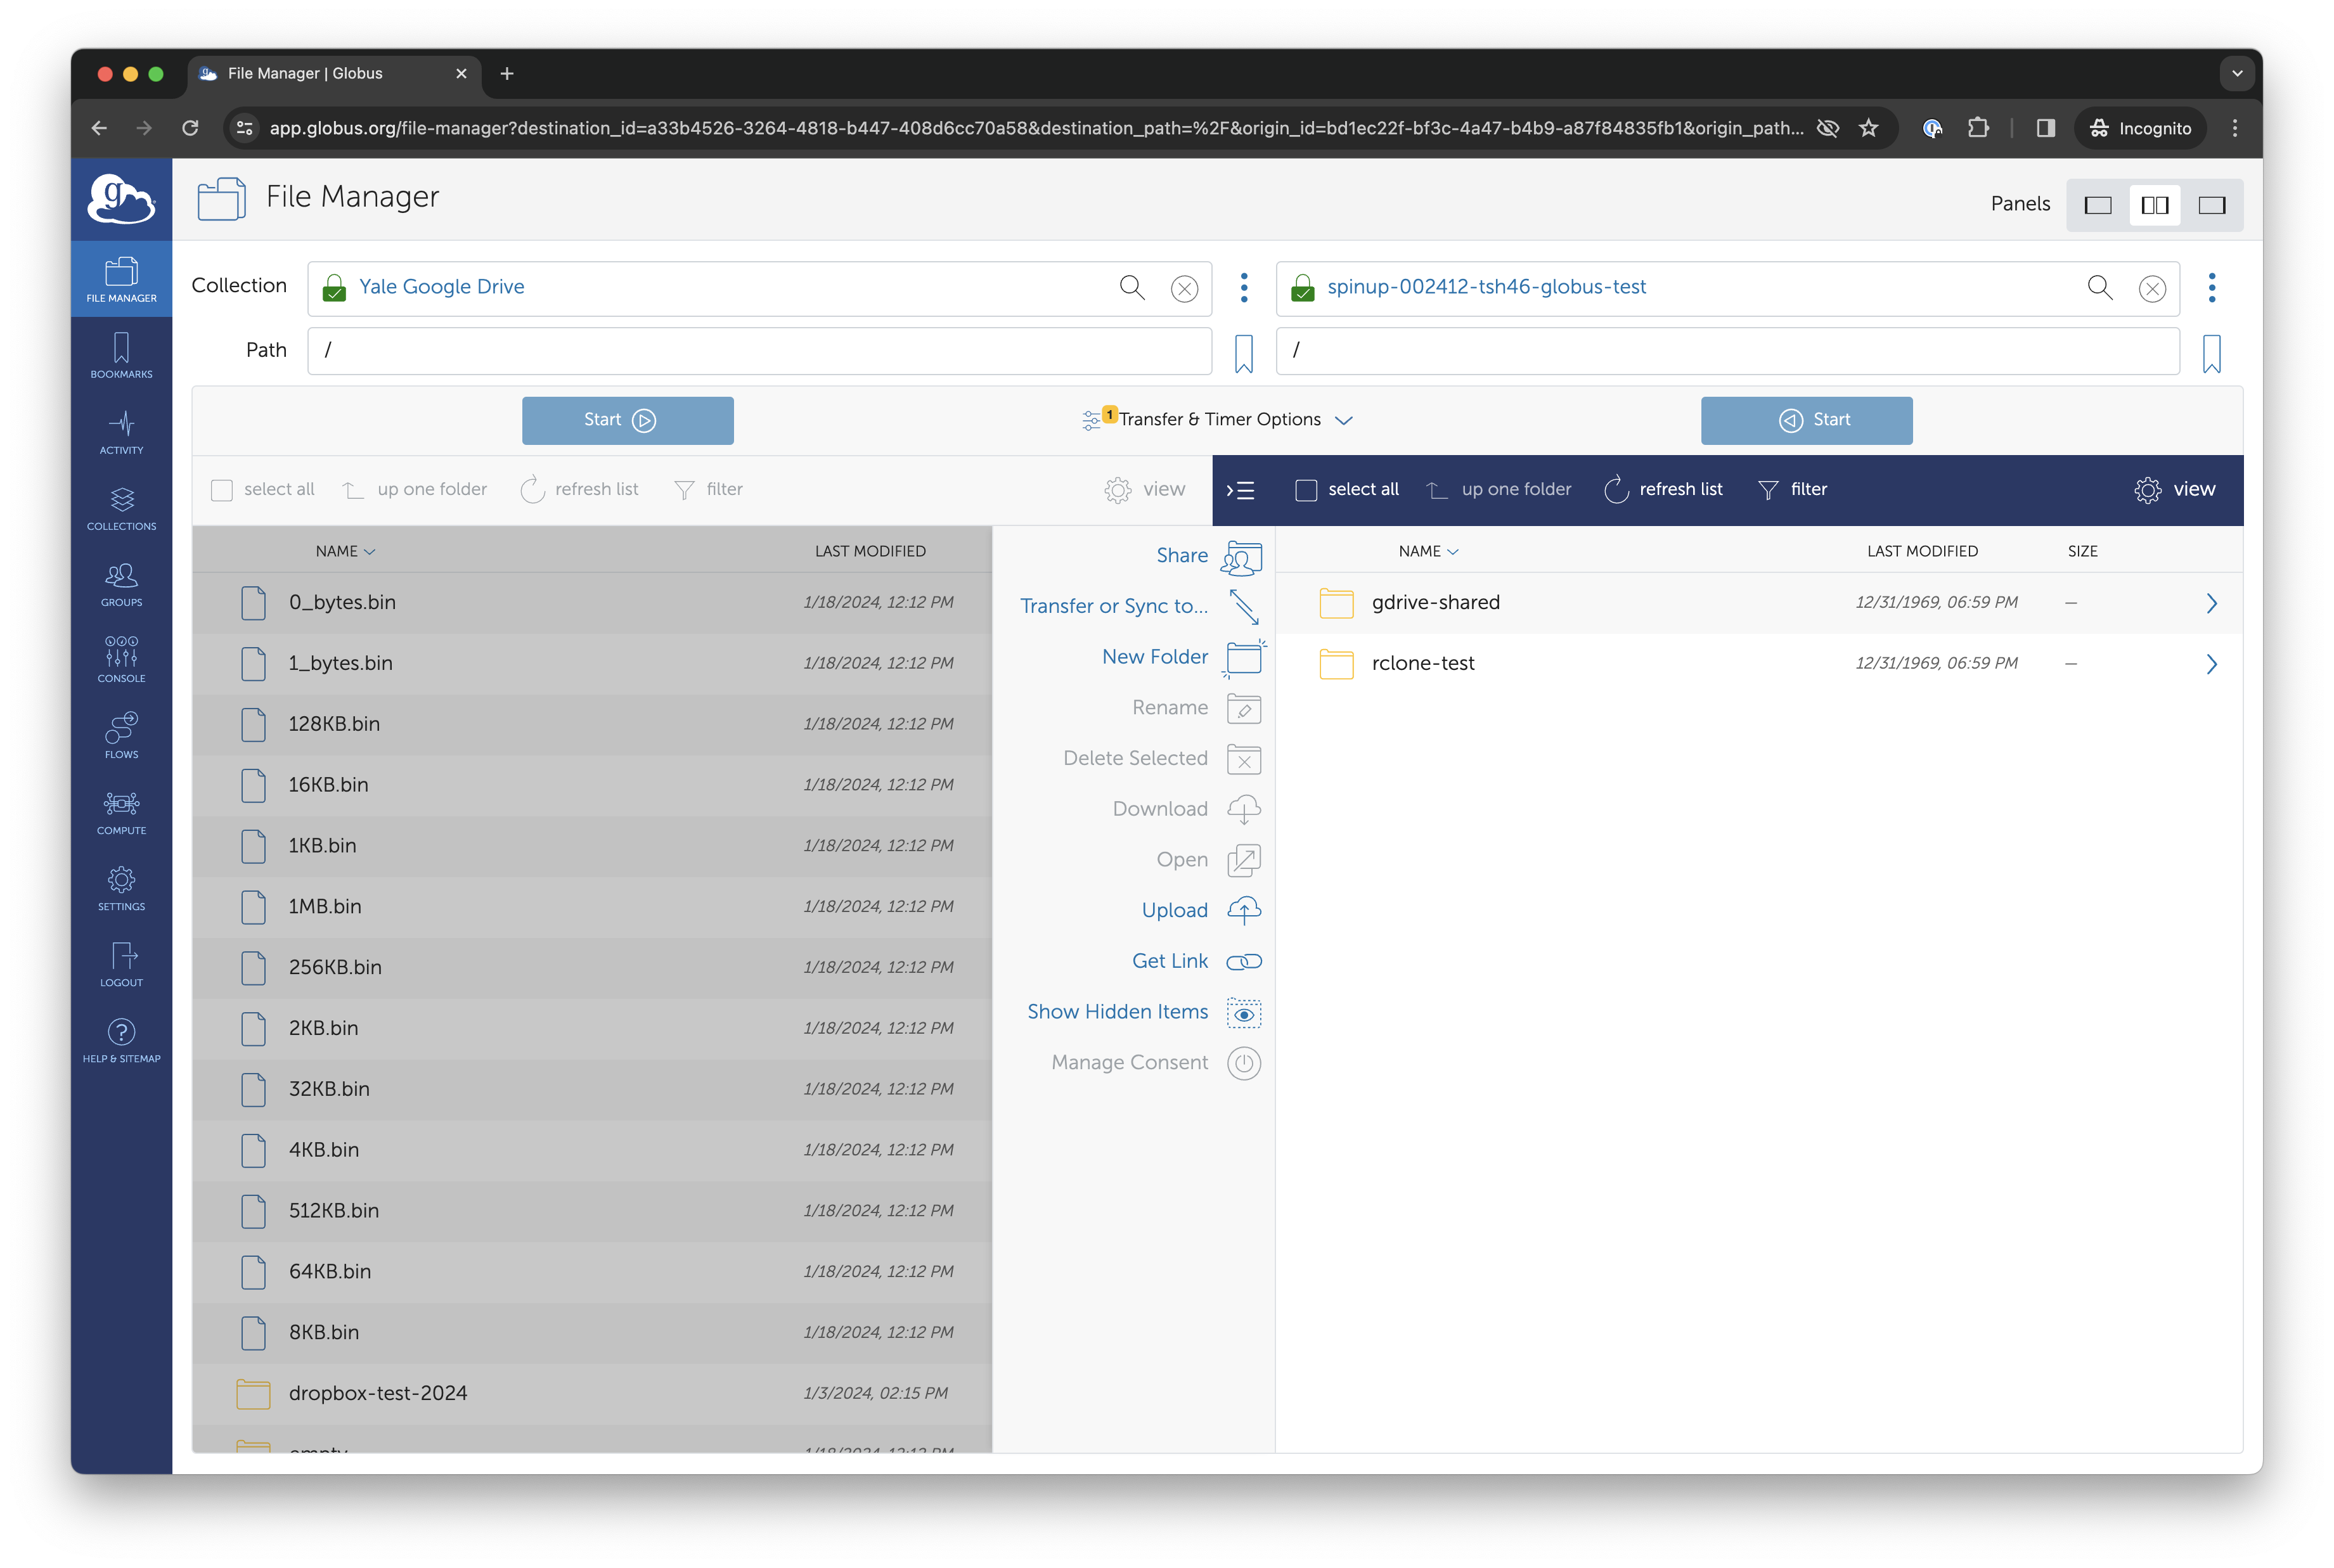Select file 0_bytes.bin
The image size is (2334, 1568).
tap(592, 603)
